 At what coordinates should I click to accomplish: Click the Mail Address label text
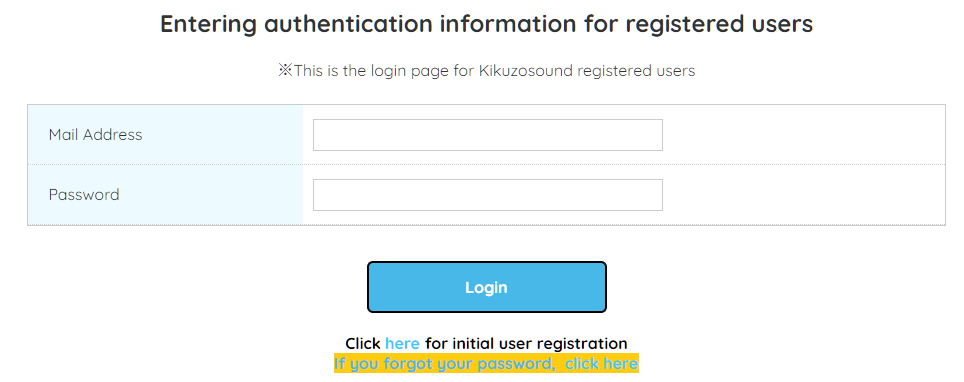[x=95, y=135]
